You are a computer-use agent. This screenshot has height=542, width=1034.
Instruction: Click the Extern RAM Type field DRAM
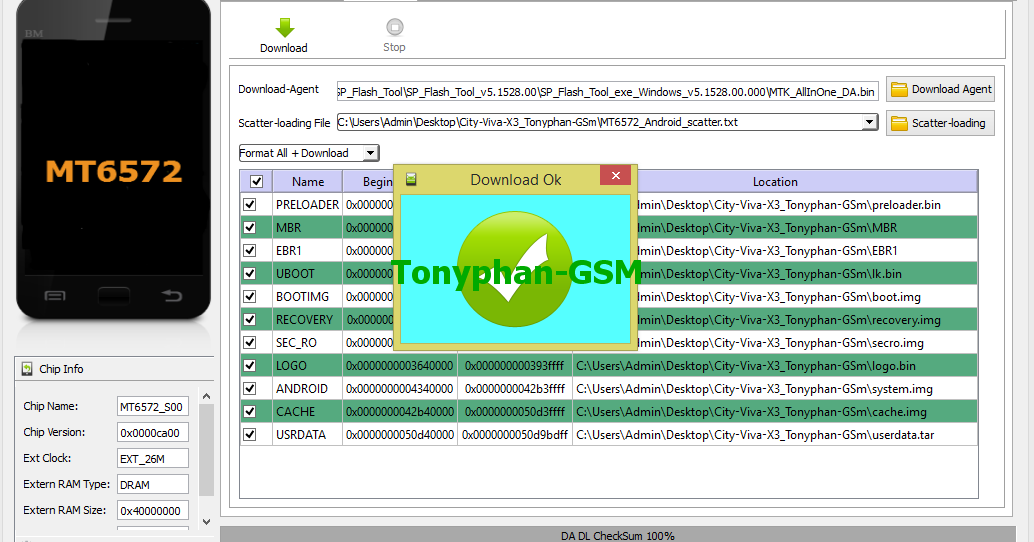(x=153, y=485)
